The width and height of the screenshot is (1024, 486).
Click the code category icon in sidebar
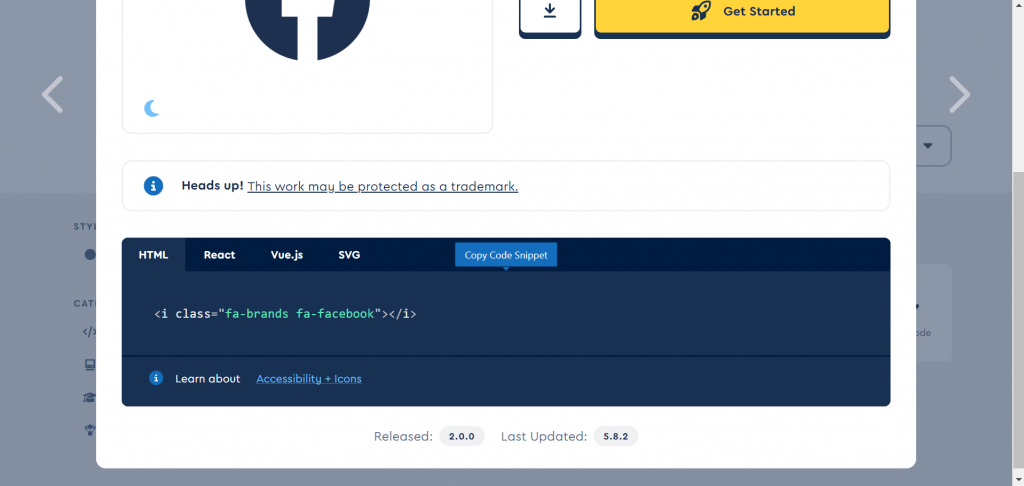point(89,331)
